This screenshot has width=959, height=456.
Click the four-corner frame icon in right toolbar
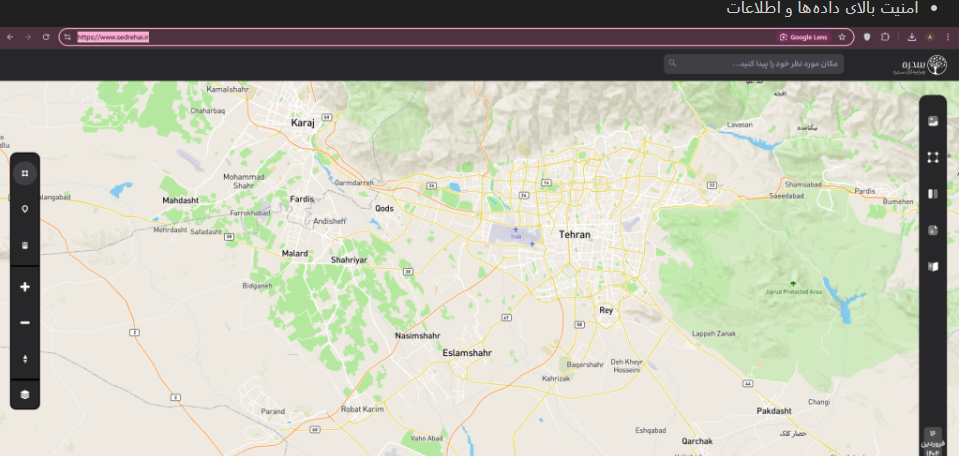click(932, 157)
